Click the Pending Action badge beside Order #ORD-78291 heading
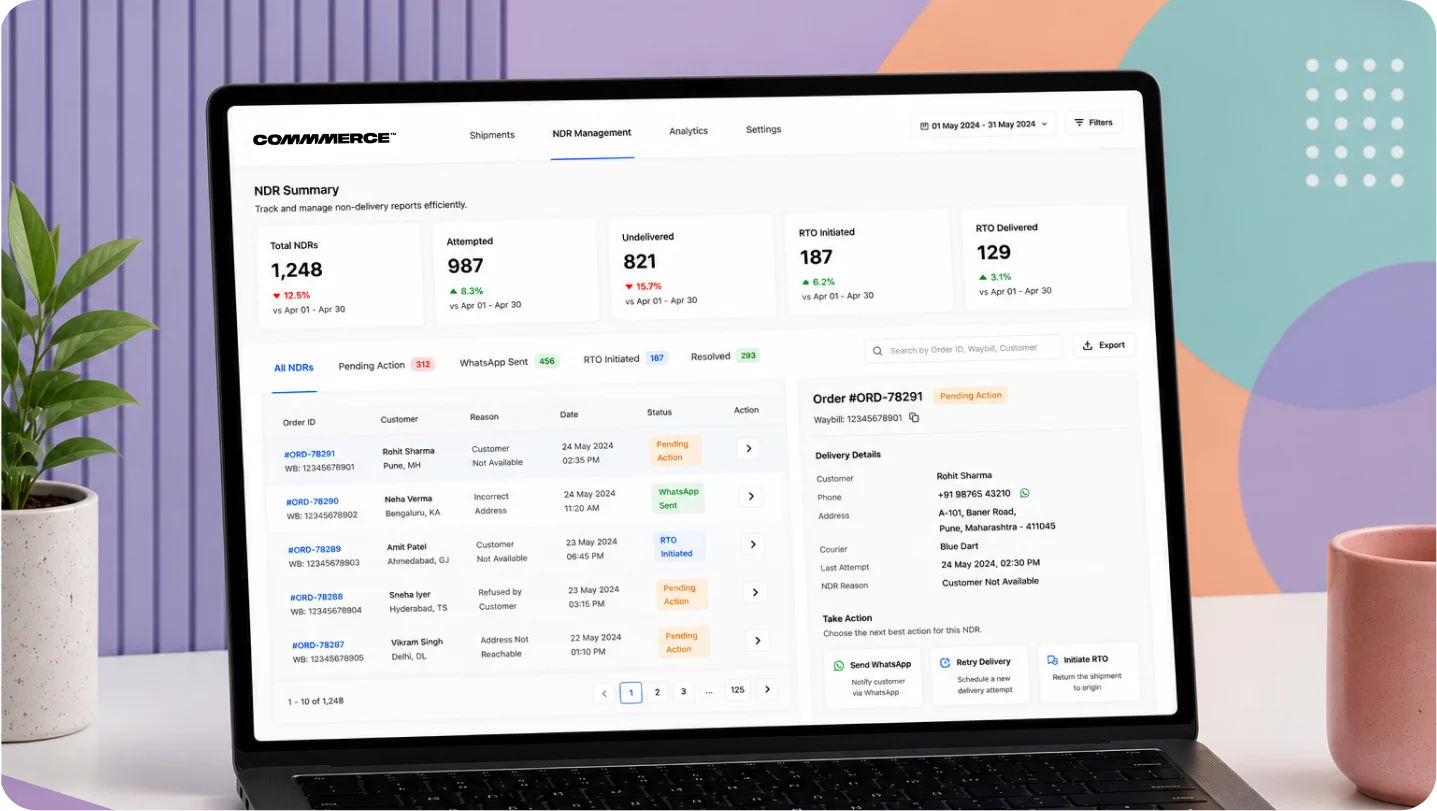The image size is (1437, 811). pyautogui.click(x=970, y=396)
